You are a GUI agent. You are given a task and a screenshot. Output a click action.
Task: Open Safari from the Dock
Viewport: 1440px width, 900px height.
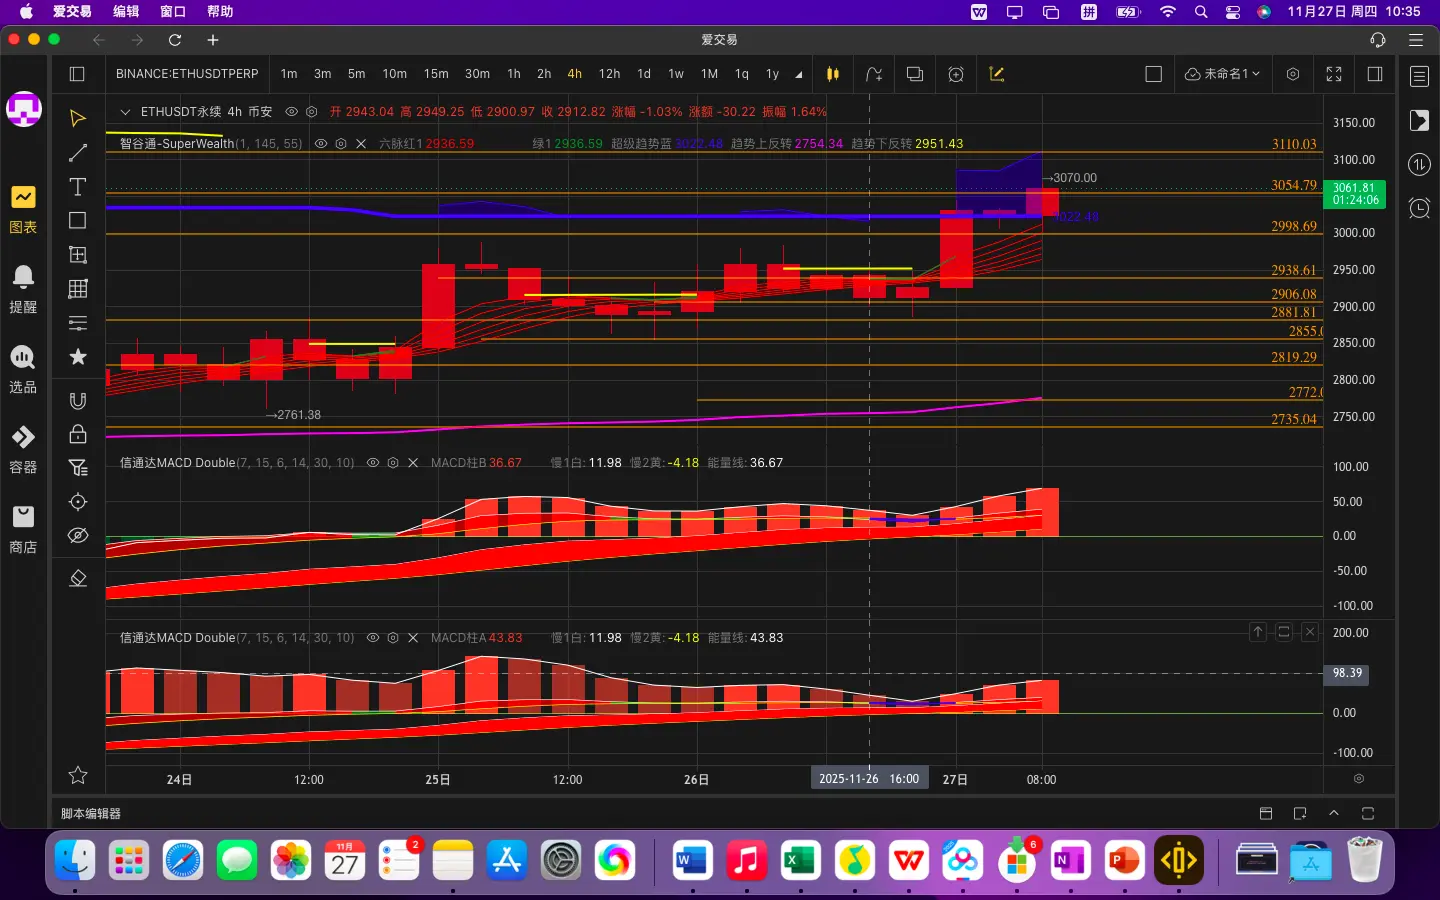pyautogui.click(x=183, y=860)
